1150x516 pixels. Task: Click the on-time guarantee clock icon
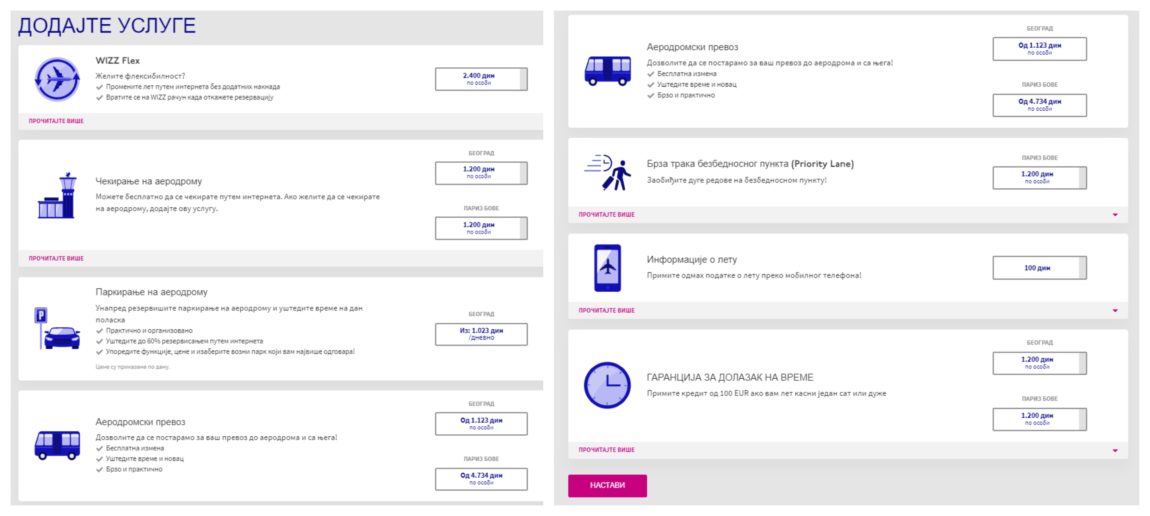tap(607, 385)
